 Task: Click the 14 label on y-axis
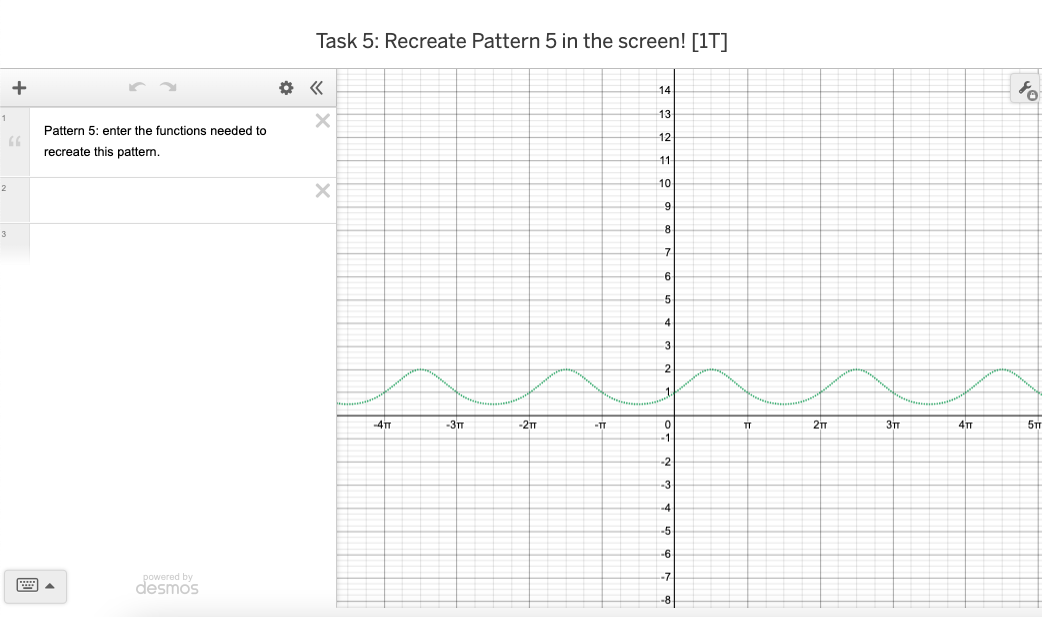coord(665,90)
